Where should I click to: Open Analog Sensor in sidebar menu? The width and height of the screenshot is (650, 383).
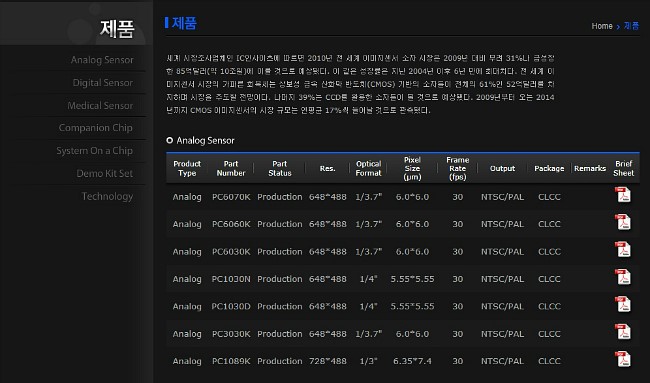(102, 60)
